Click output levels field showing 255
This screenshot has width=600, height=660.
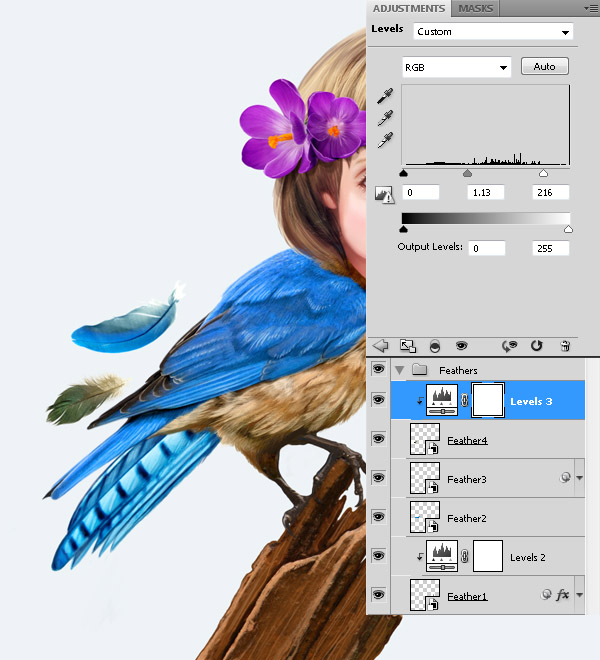point(551,248)
